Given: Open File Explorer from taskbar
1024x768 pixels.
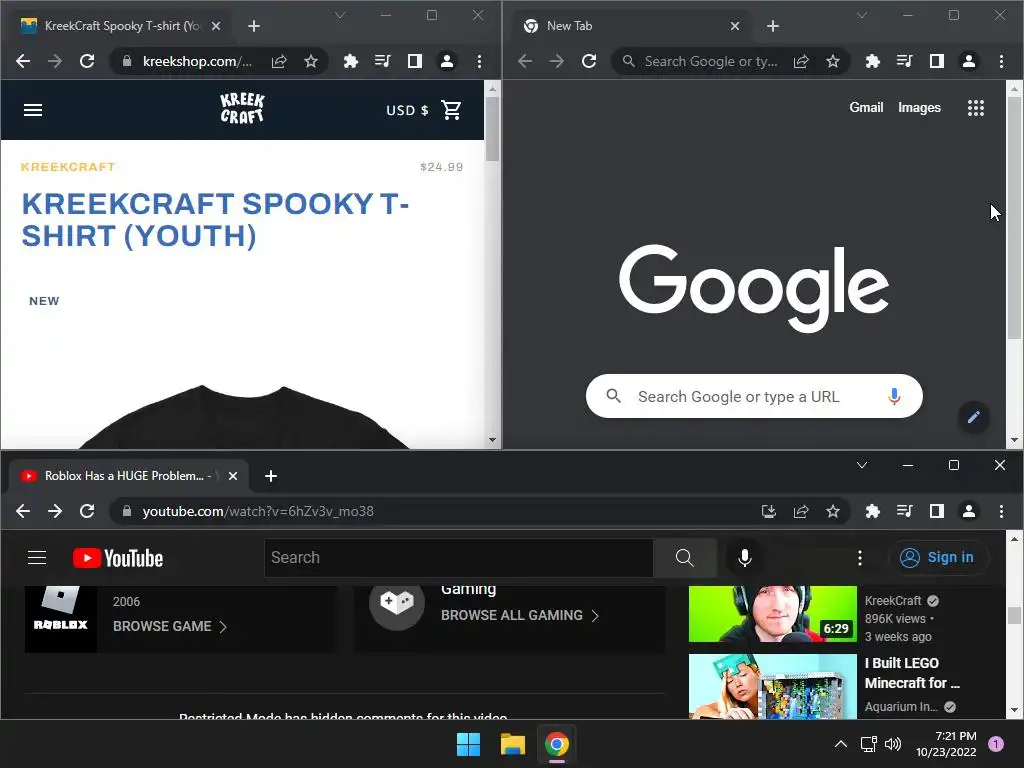Looking at the screenshot, I should (x=513, y=744).
